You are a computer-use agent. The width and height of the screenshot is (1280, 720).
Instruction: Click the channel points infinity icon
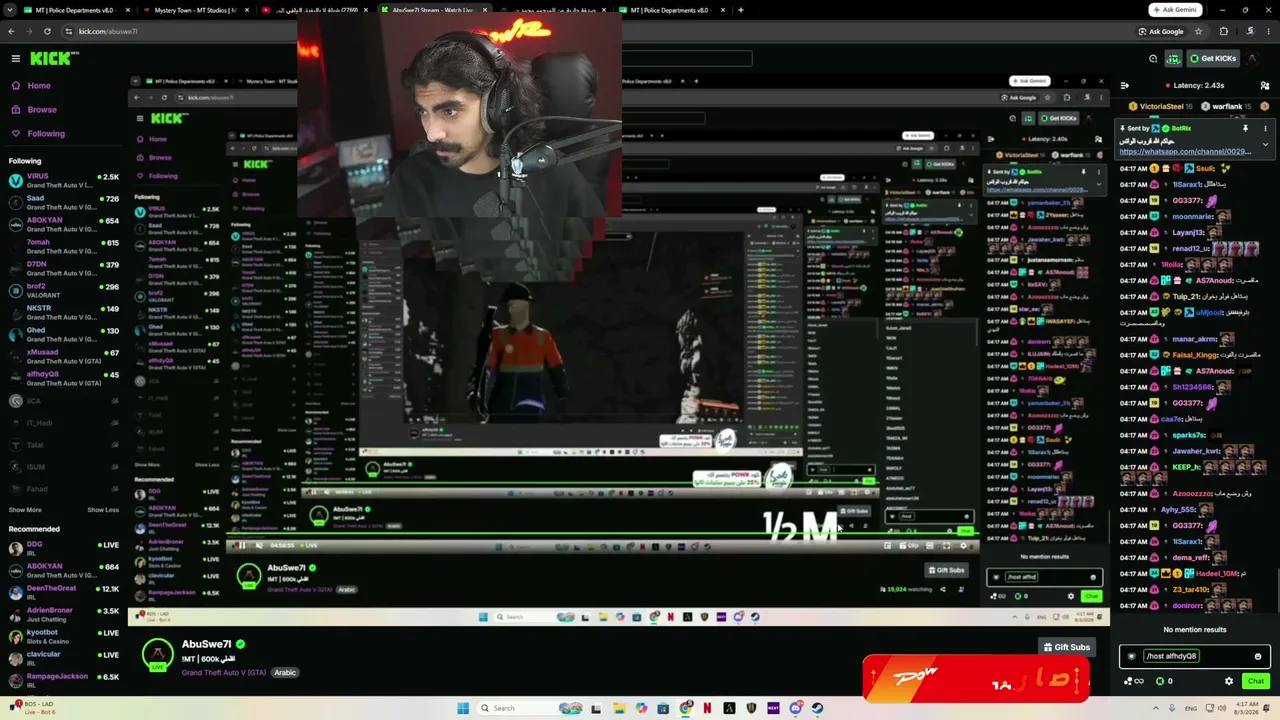[1134, 681]
